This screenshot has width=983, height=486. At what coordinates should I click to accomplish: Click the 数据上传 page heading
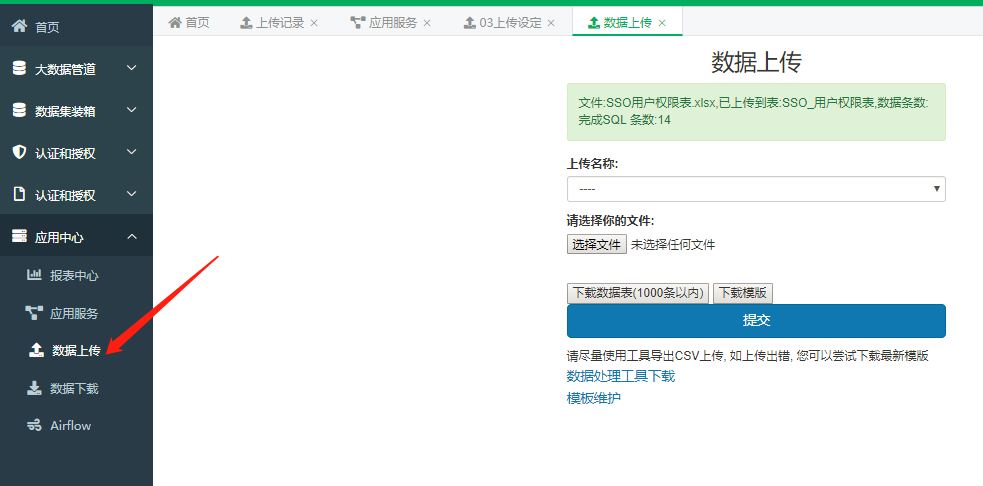coord(756,62)
